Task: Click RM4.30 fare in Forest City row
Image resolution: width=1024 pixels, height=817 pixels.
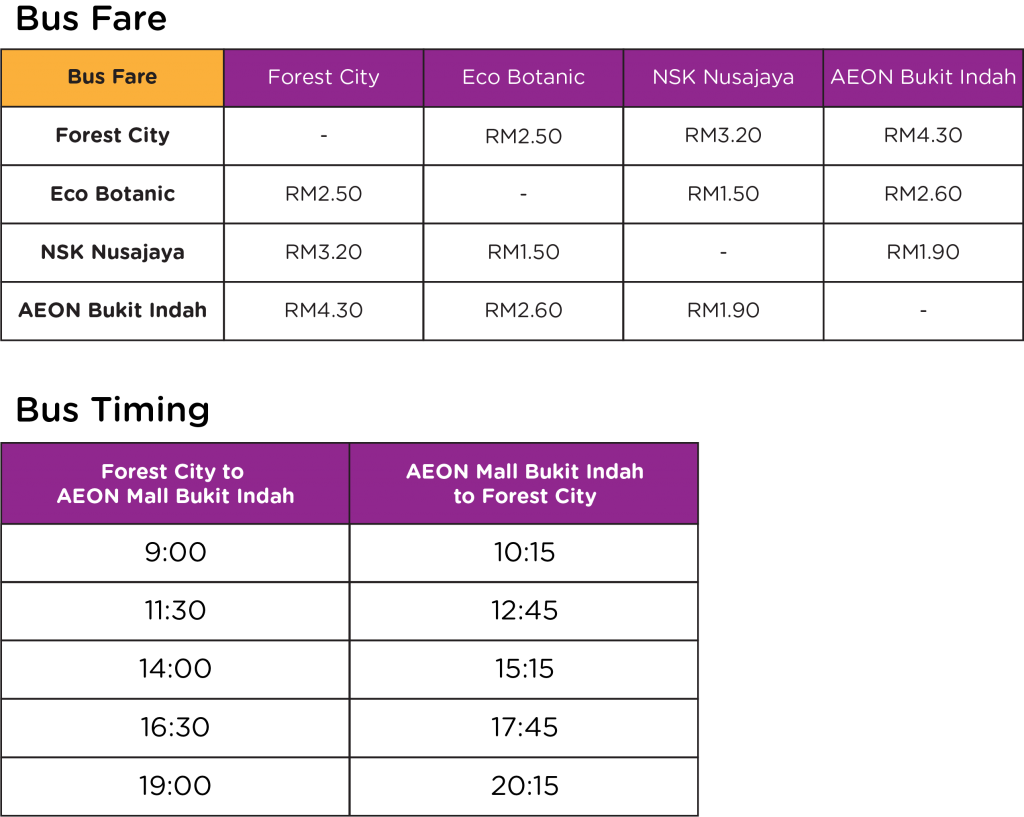Action: click(x=923, y=136)
